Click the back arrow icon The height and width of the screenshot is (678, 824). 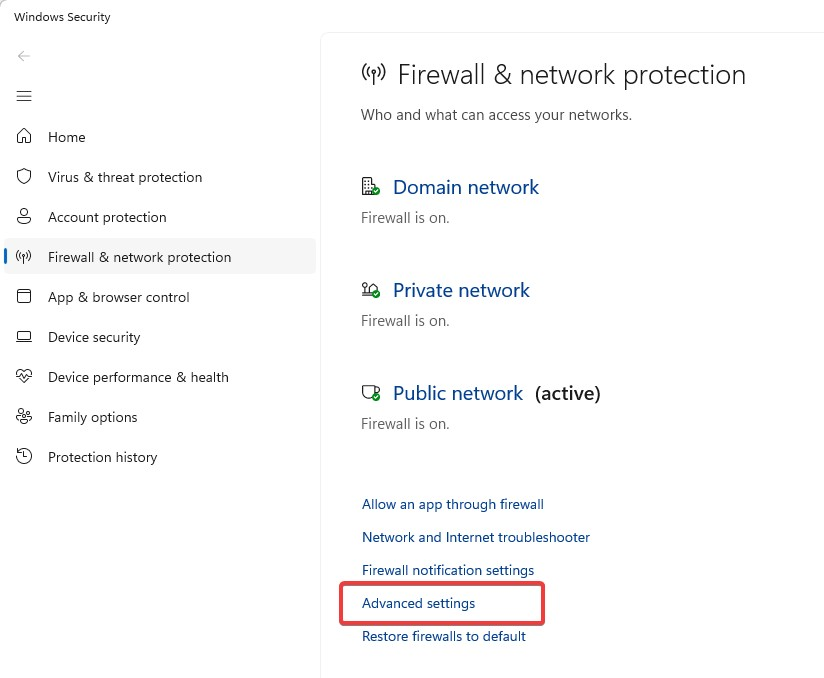click(x=24, y=56)
